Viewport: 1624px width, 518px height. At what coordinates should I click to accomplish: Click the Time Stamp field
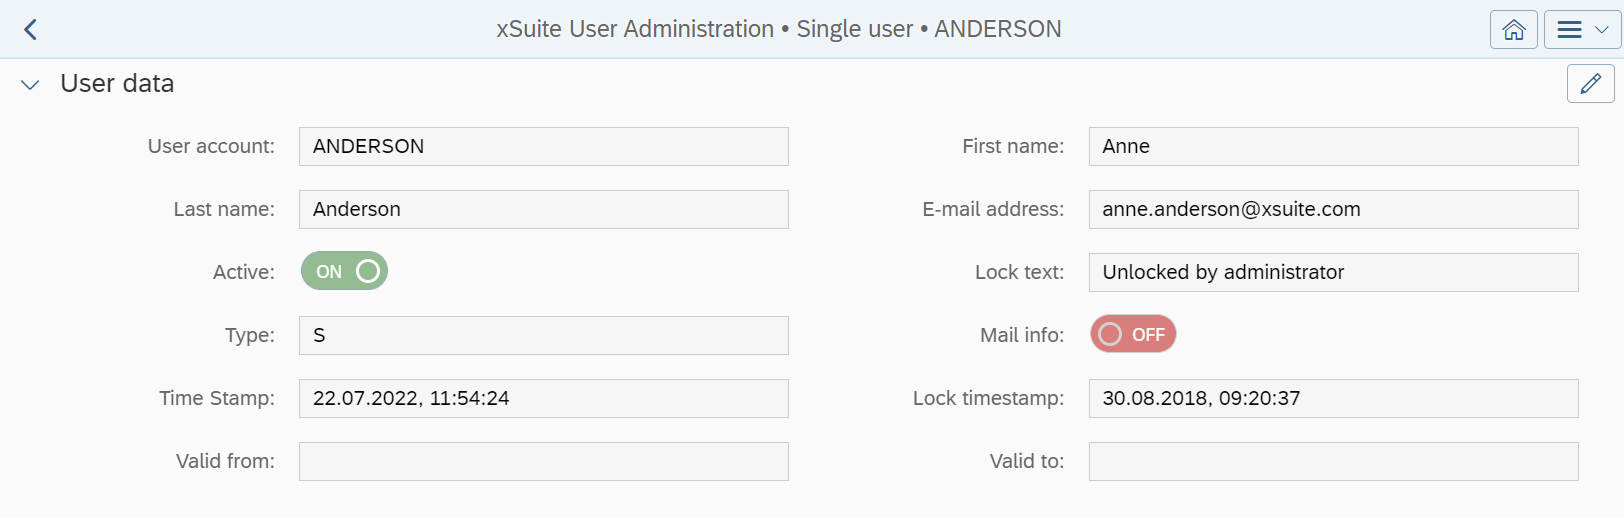tap(543, 398)
